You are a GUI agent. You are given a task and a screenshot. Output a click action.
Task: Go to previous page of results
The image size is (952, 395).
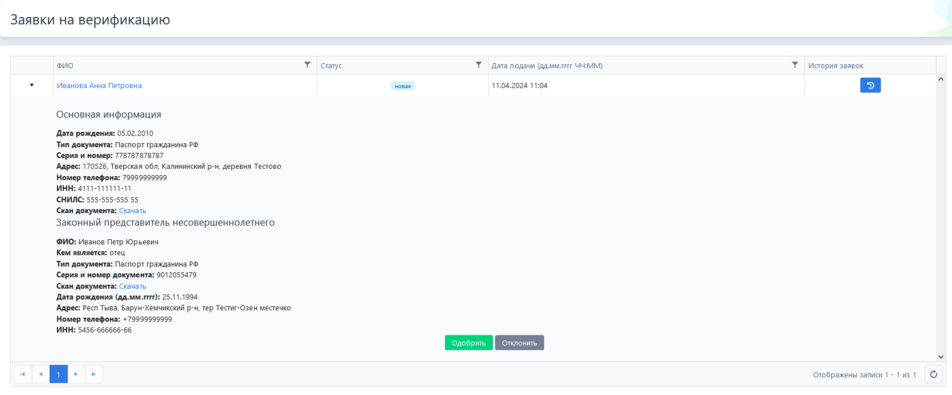pyautogui.click(x=41, y=374)
